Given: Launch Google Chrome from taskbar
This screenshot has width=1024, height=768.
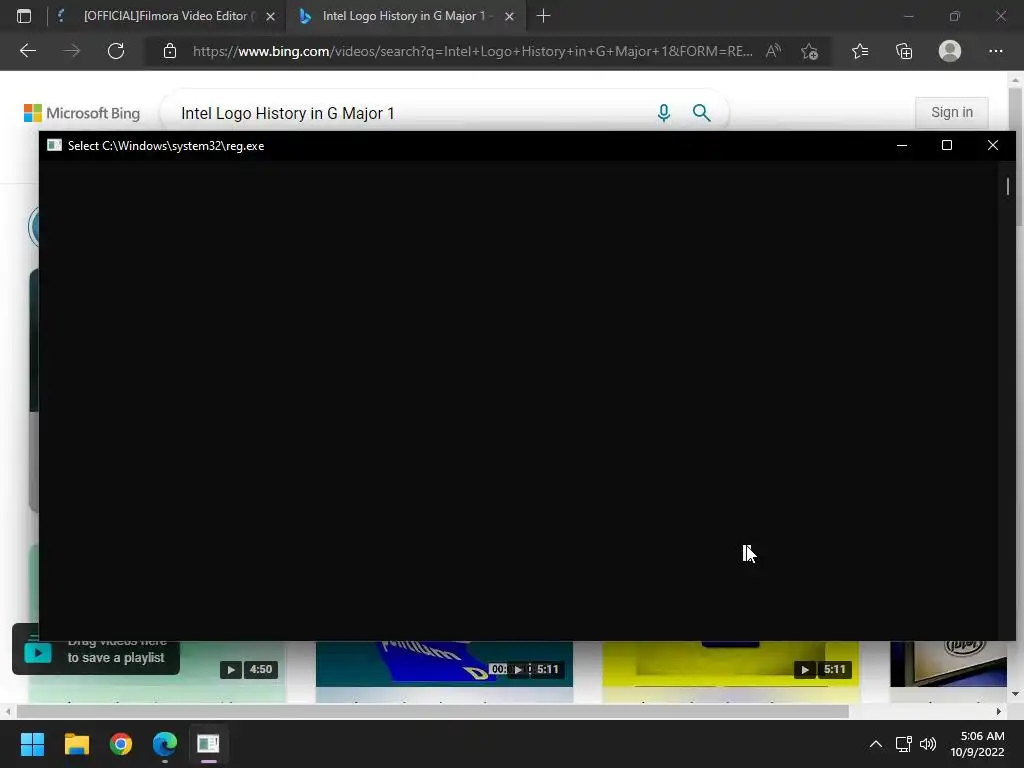Looking at the screenshot, I should [121, 744].
